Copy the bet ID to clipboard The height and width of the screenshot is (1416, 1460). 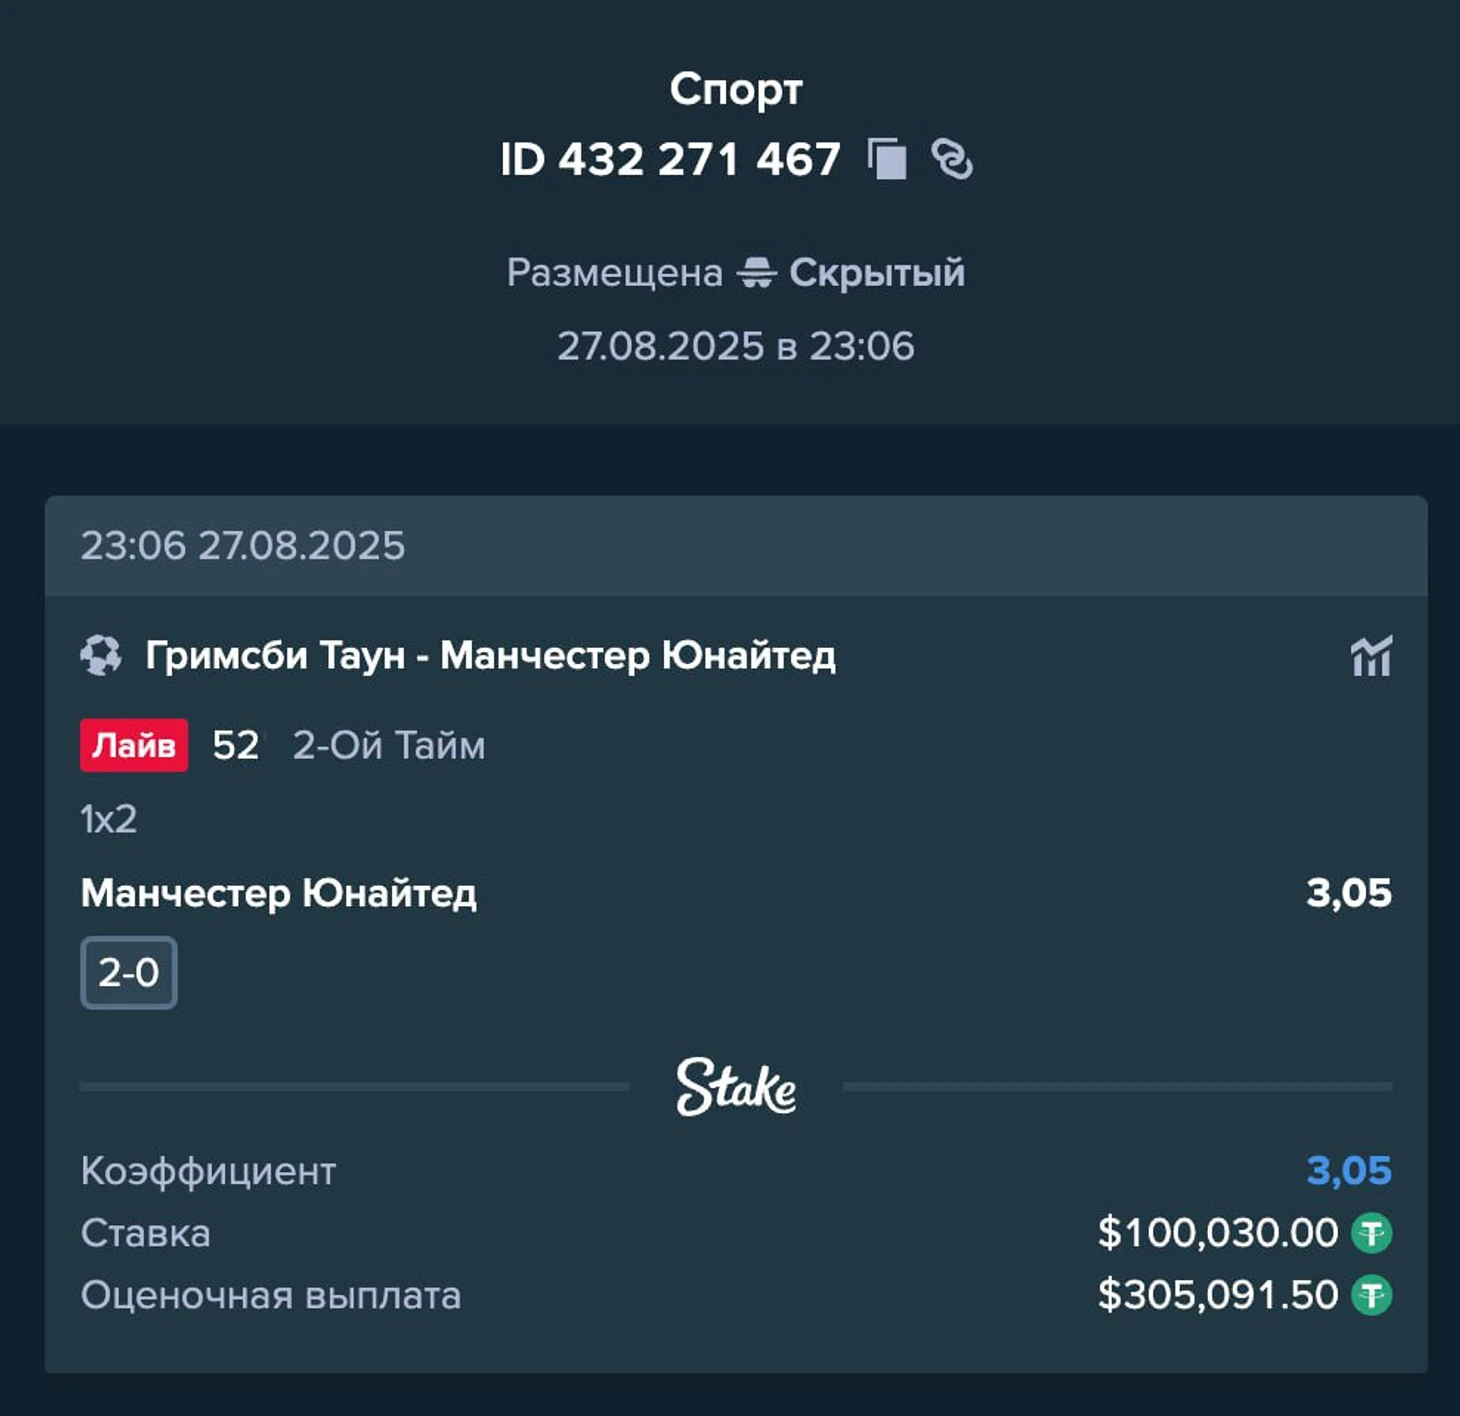click(x=887, y=159)
